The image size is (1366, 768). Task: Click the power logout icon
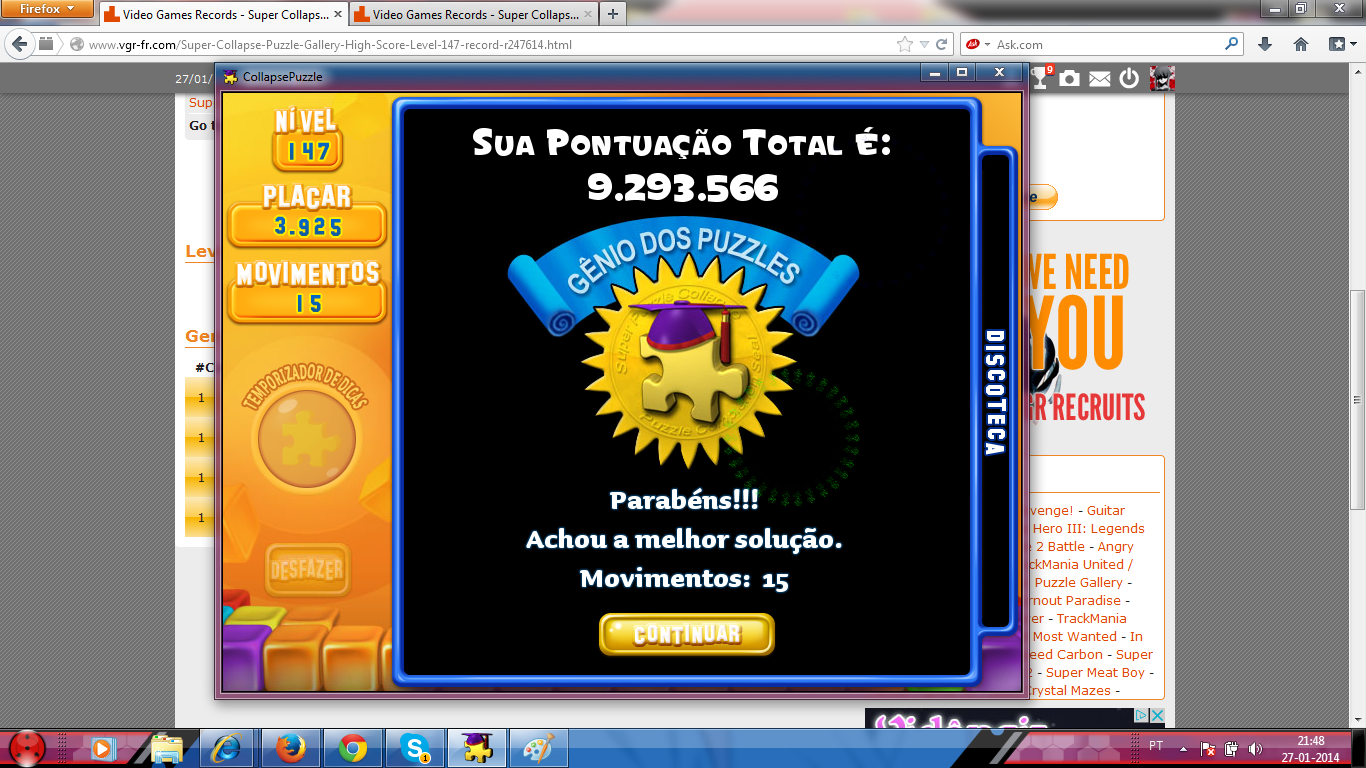click(x=1129, y=79)
